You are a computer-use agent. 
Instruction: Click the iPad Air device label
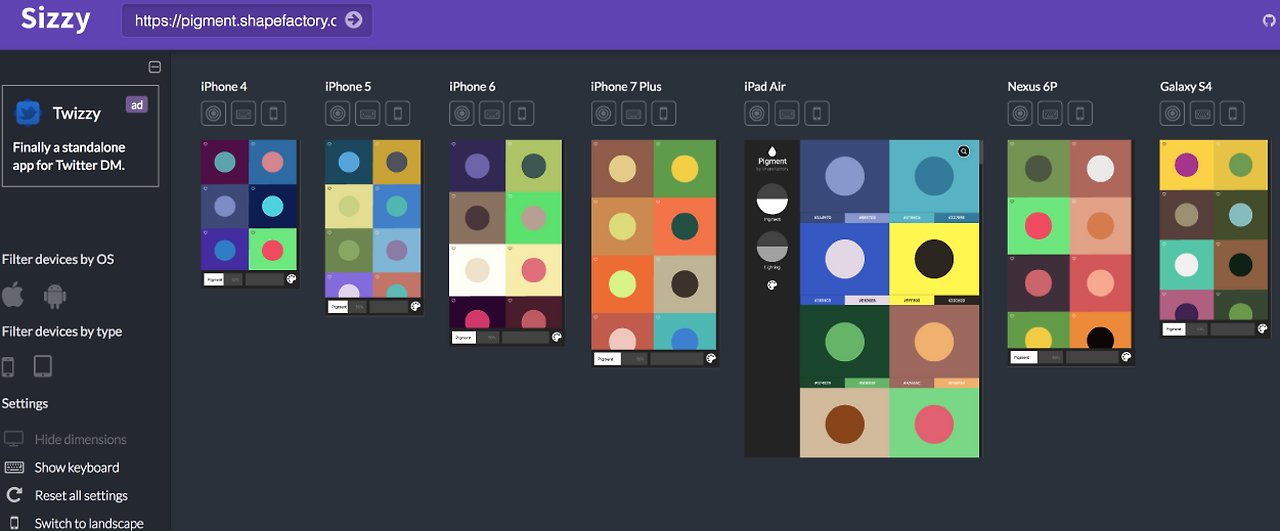(x=765, y=86)
